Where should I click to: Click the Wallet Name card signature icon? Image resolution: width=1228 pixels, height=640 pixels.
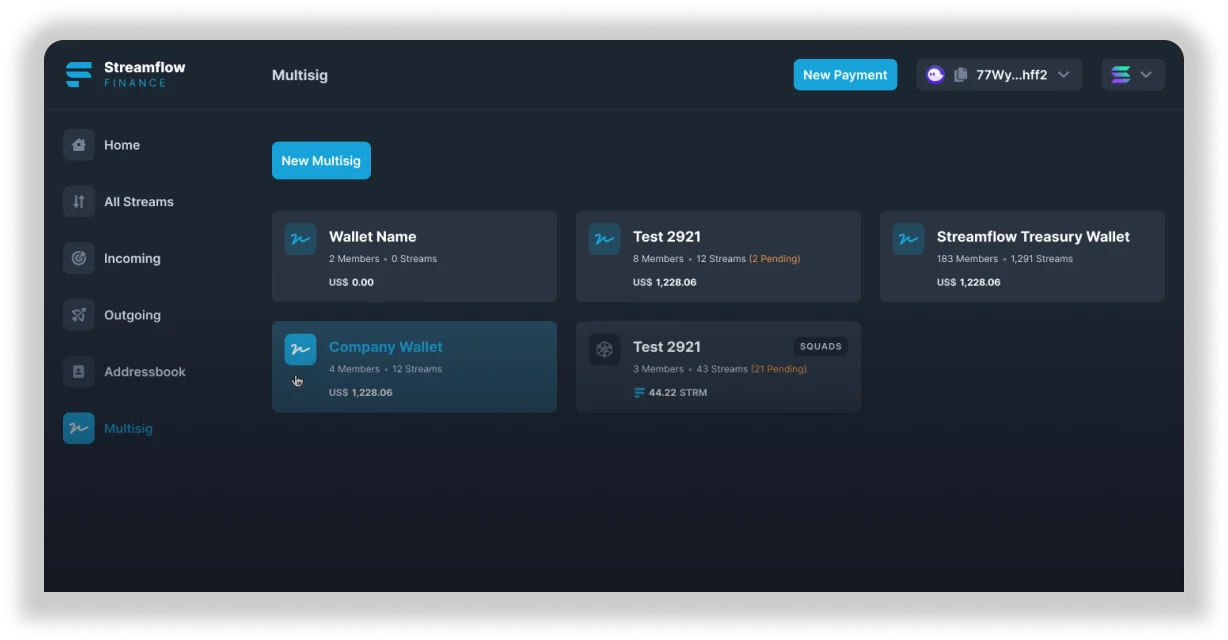[300, 239]
